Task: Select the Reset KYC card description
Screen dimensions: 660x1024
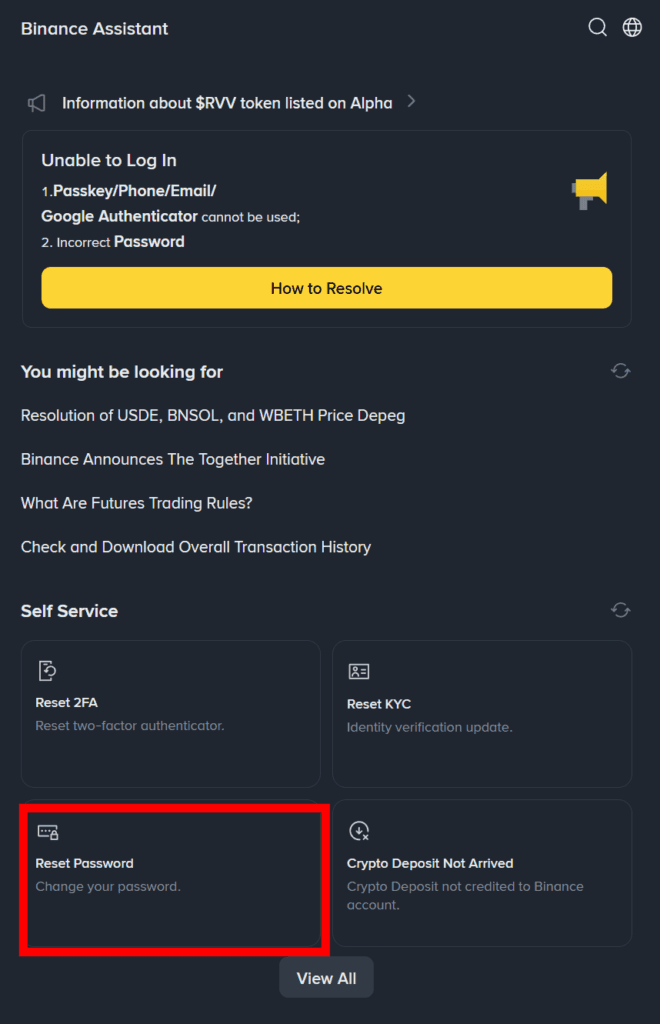Action: (429, 727)
